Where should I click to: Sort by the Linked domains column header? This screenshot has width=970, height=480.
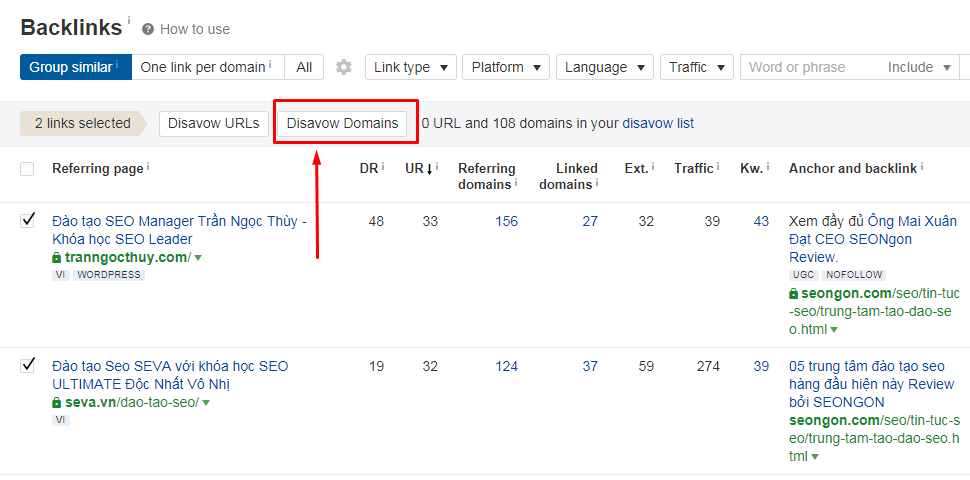(x=569, y=176)
